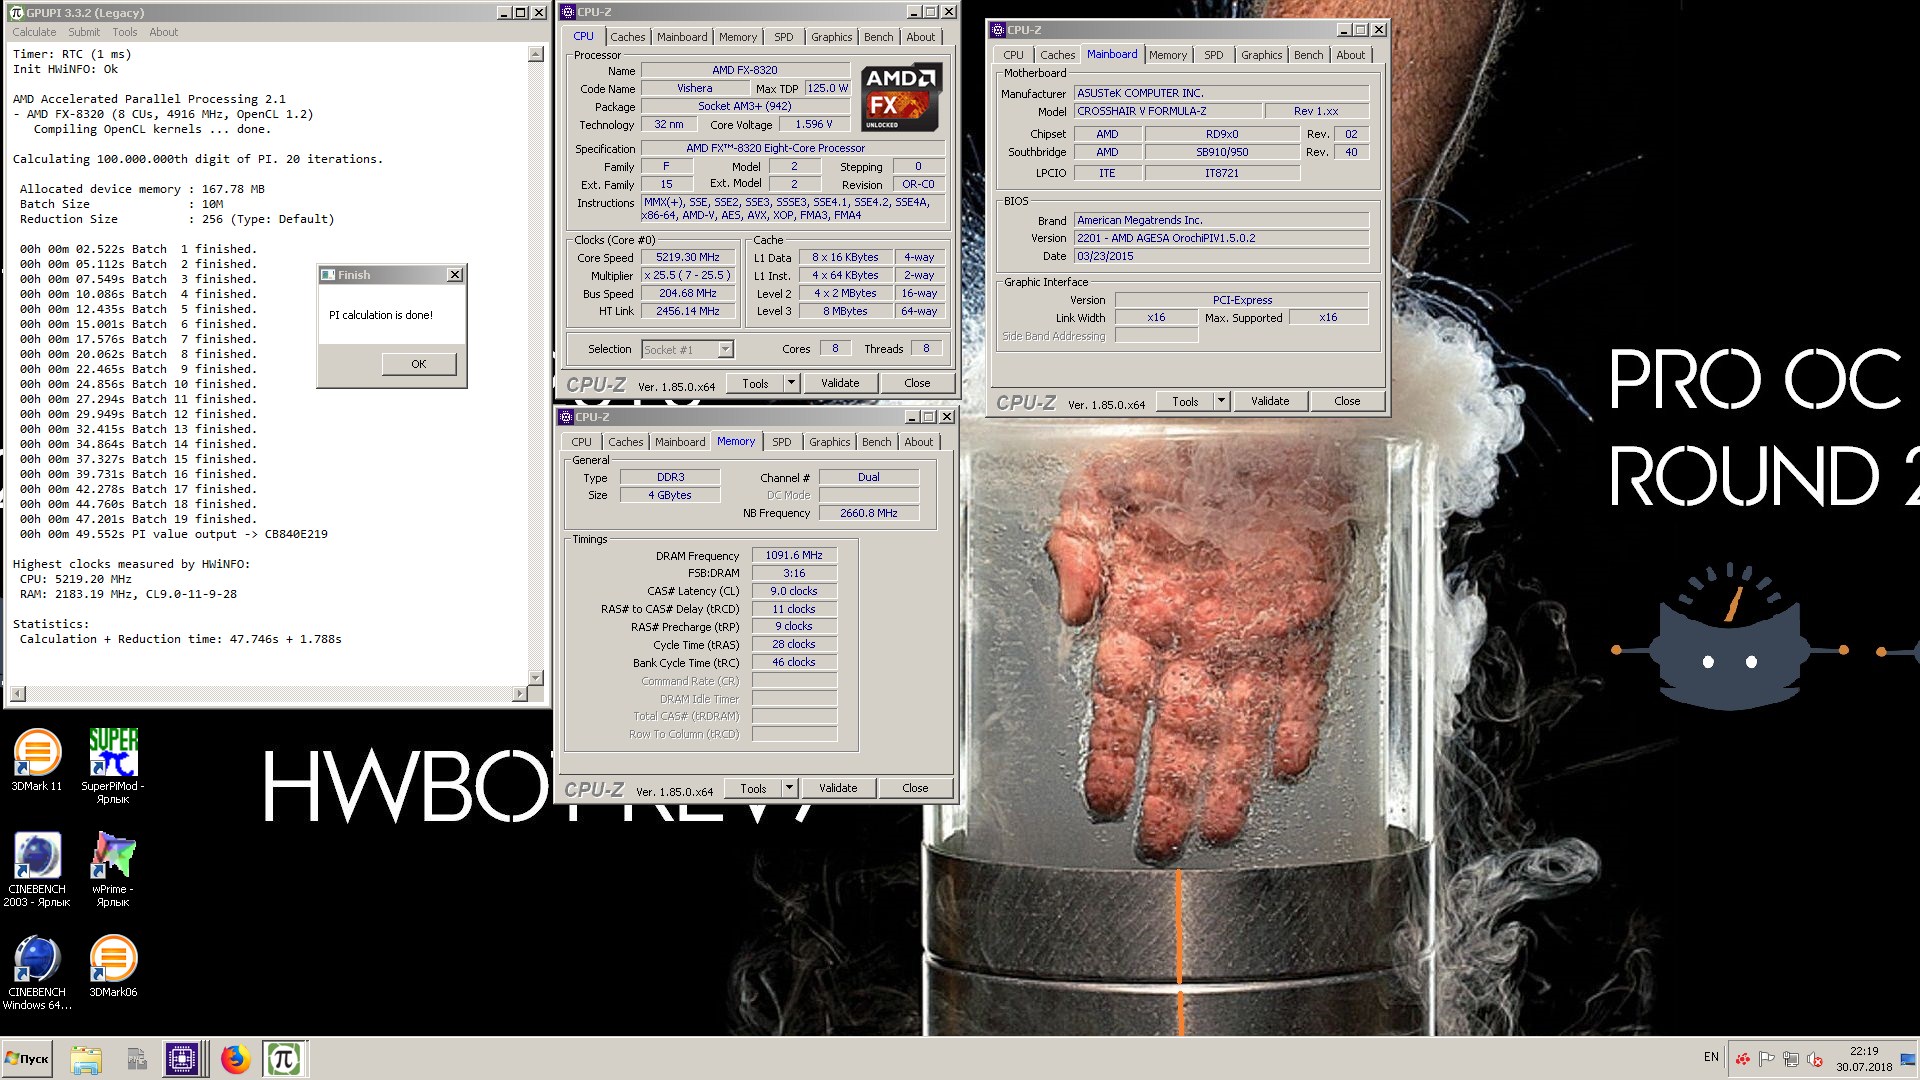Open the Пуск start menu

click(27, 1059)
